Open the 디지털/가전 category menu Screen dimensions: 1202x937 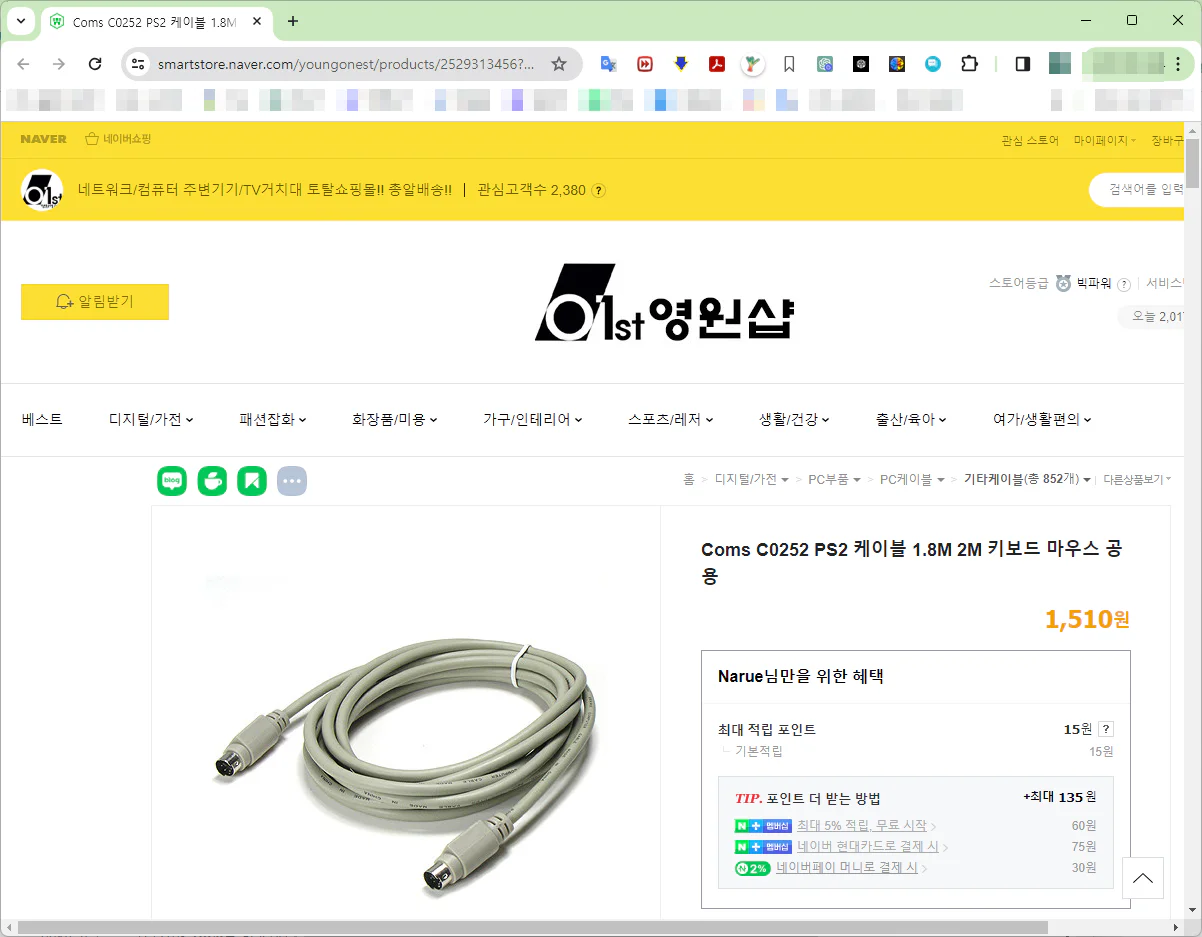(151, 420)
